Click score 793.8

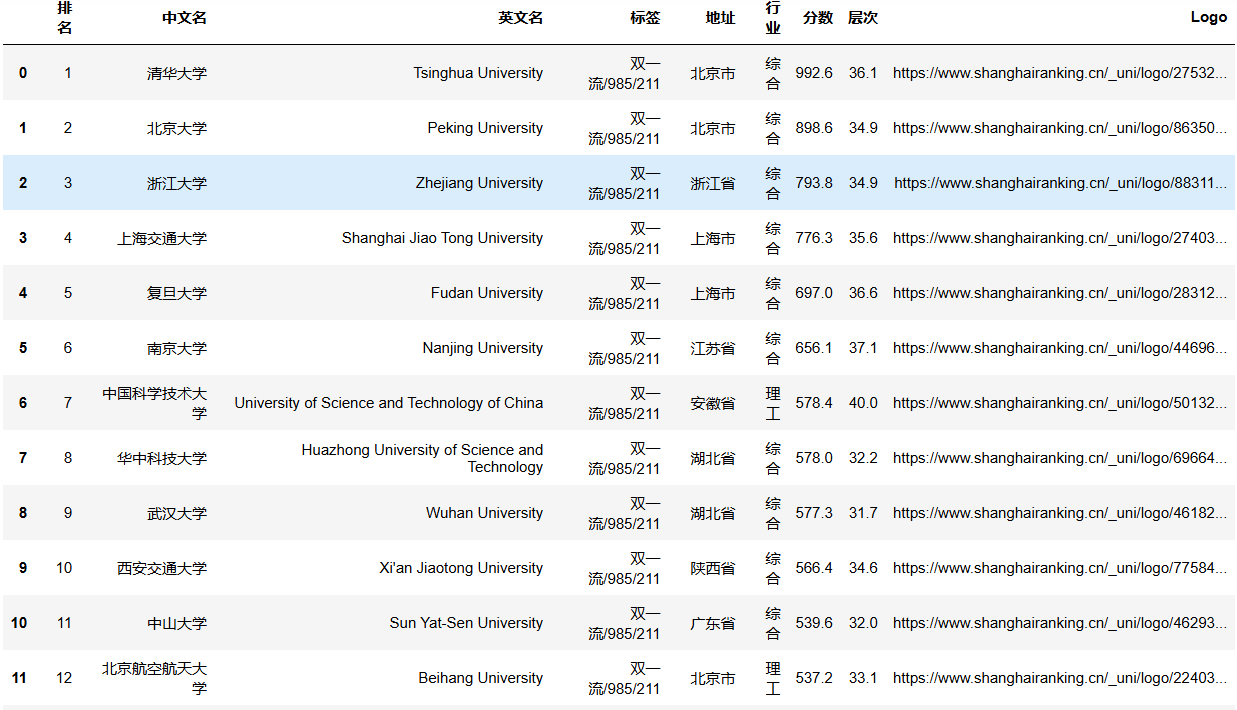point(814,183)
